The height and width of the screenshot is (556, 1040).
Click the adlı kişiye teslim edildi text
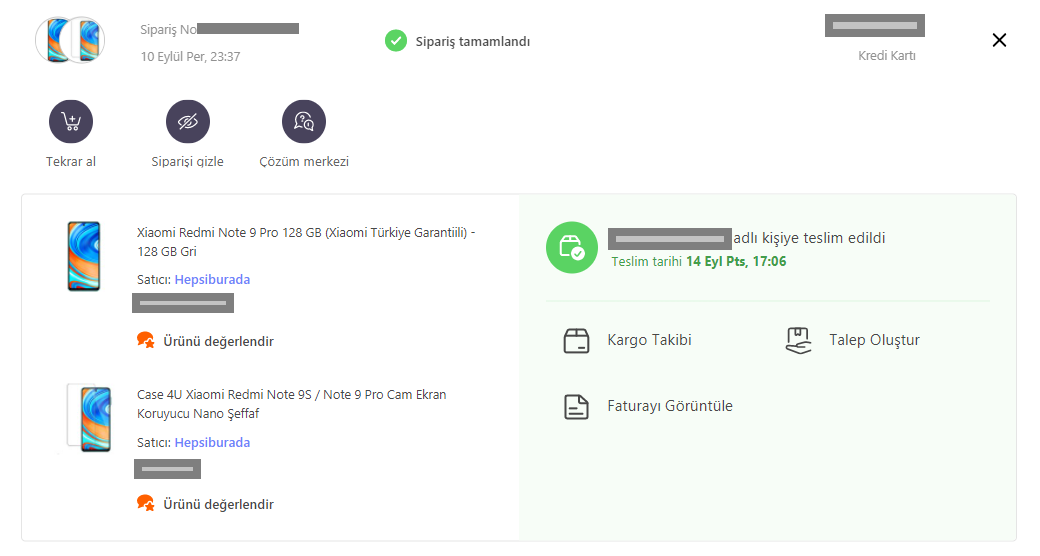(x=809, y=238)
